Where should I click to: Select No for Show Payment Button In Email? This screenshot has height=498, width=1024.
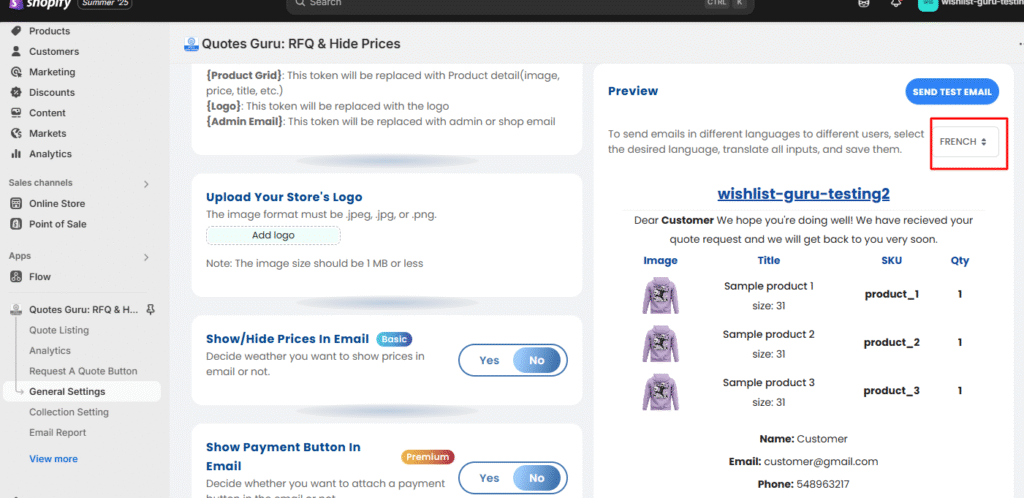[x=537, y=478]
